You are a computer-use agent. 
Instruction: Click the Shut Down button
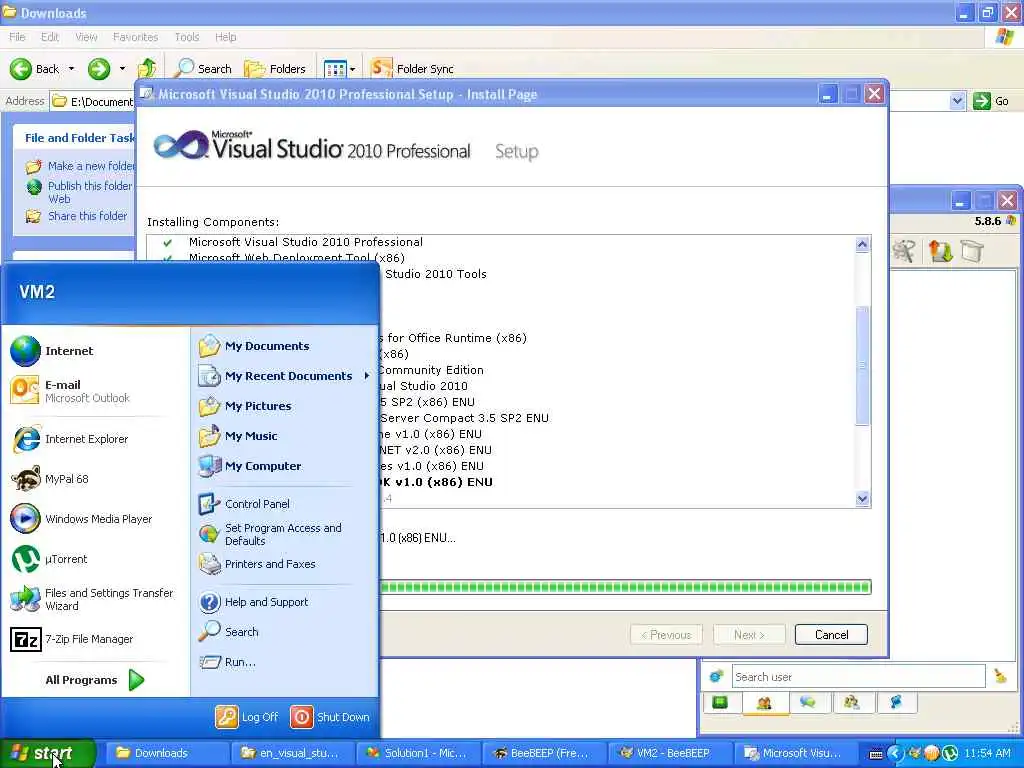[330, 717]
